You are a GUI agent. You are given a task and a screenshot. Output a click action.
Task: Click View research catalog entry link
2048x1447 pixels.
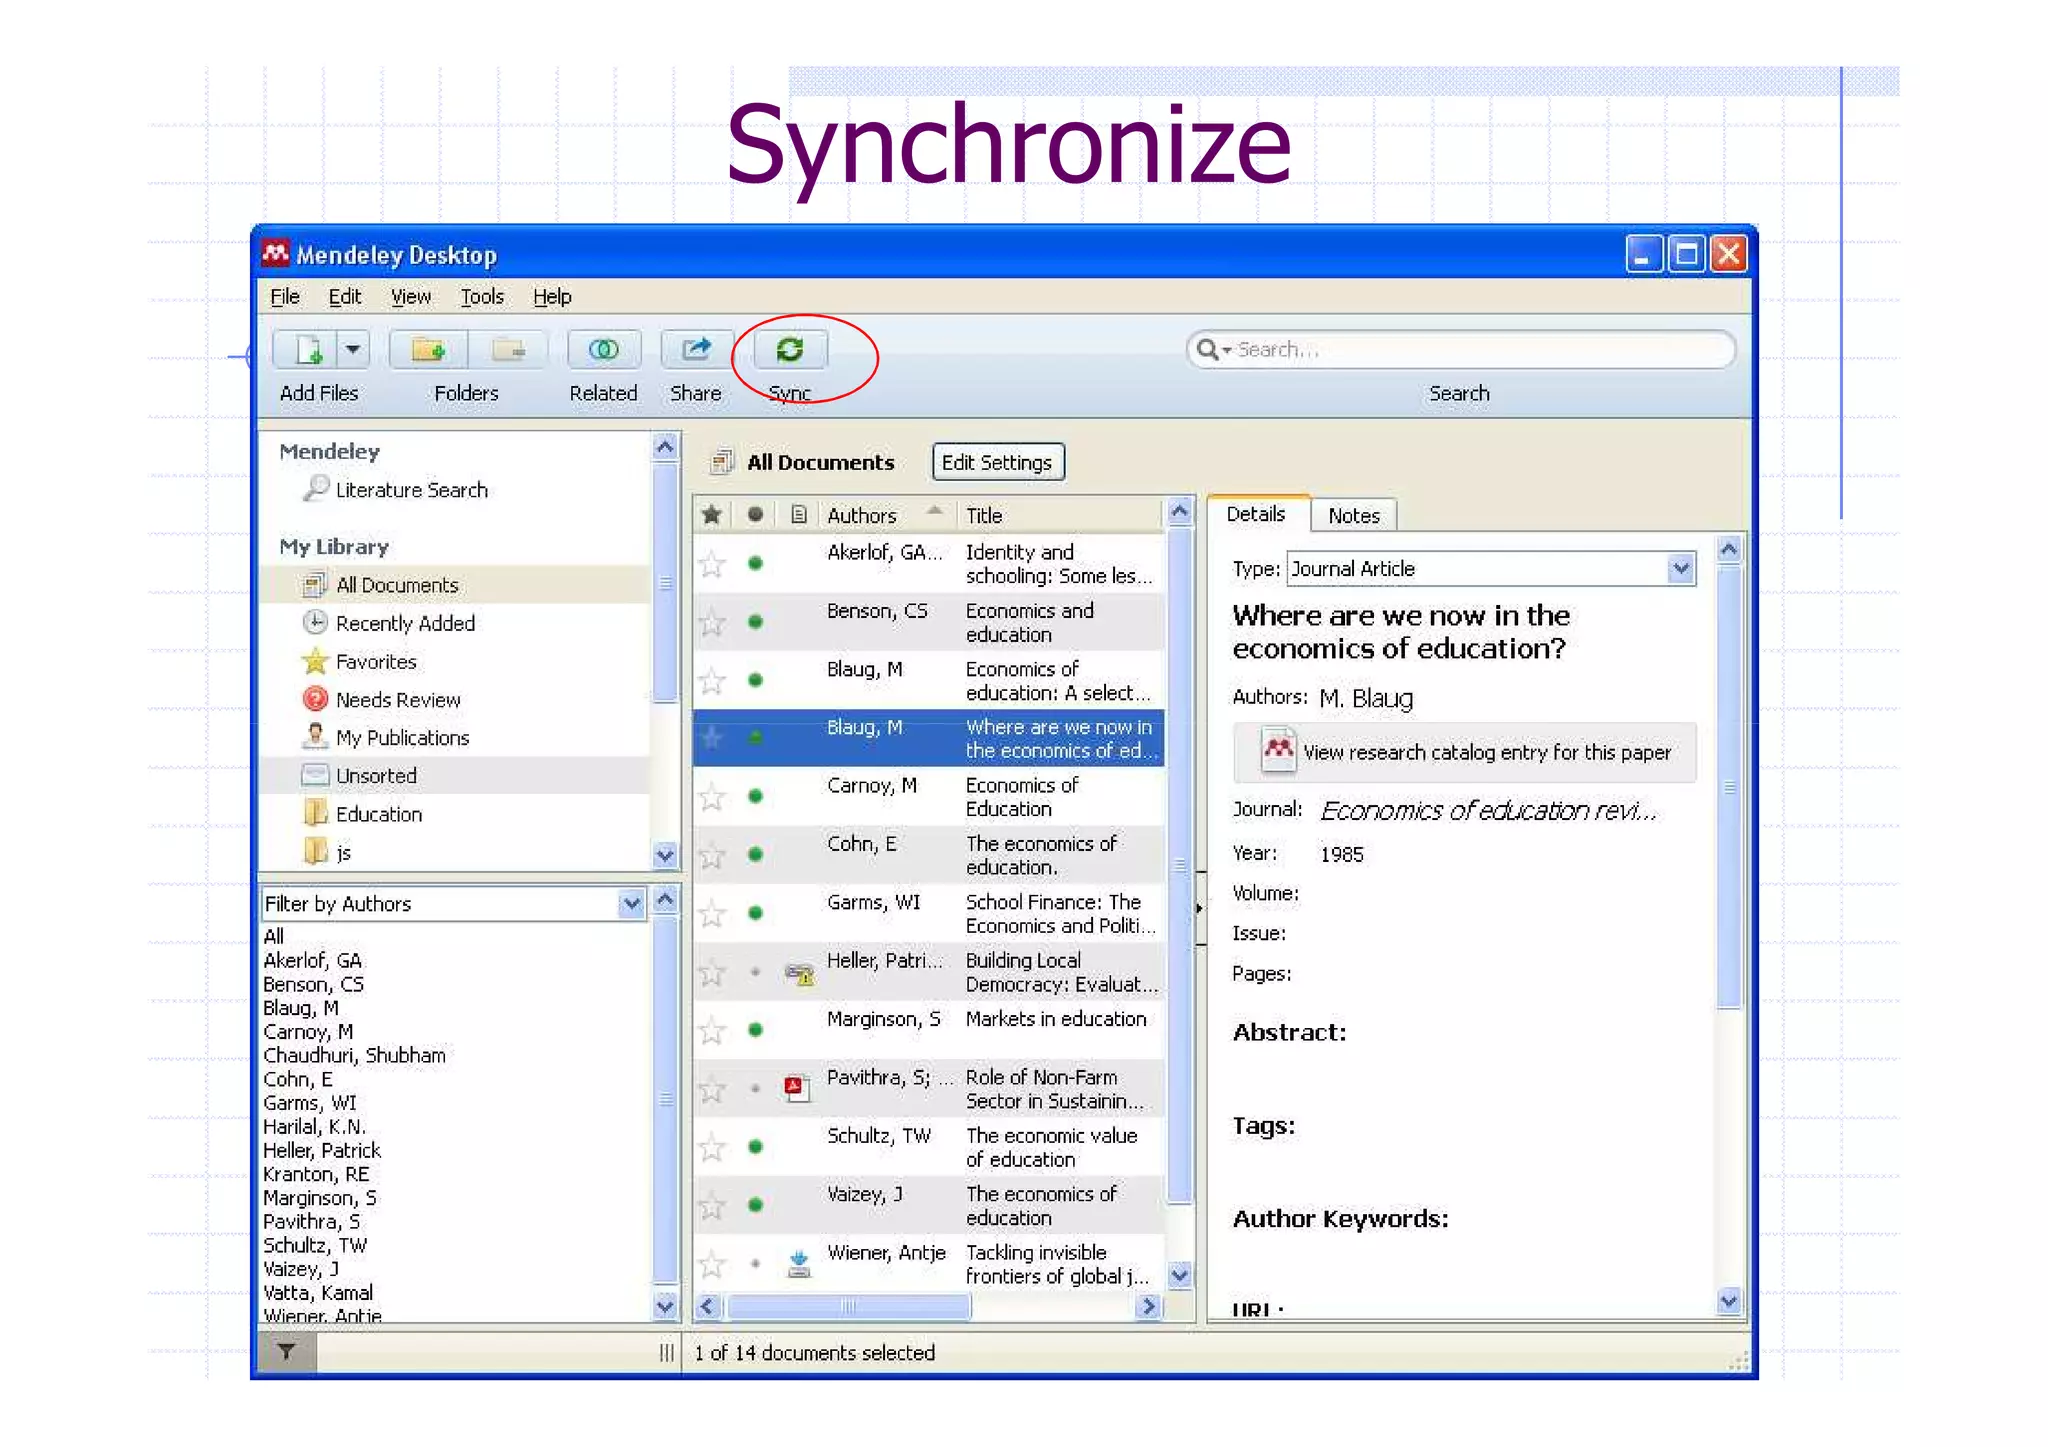coord(1466,752)
